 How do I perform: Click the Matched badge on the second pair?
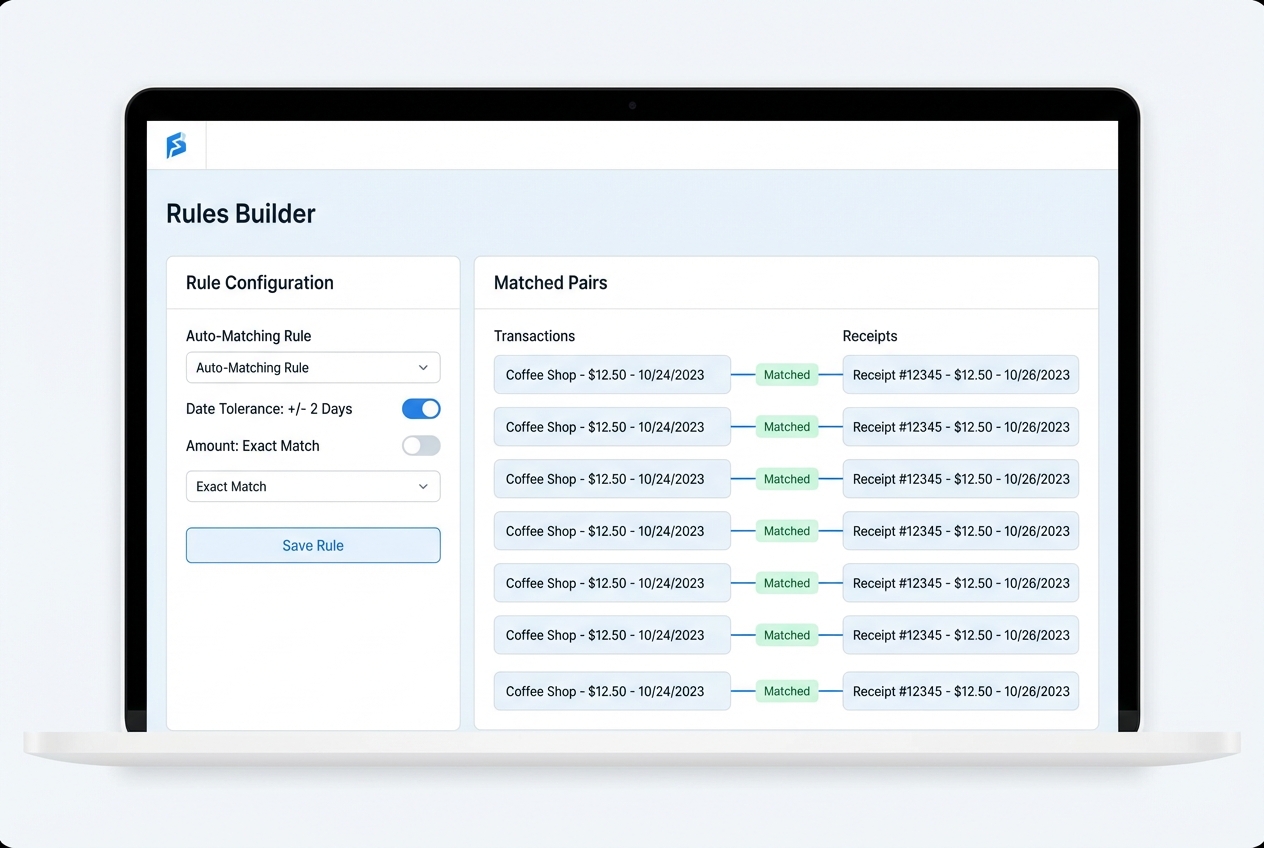coord(786,427)
